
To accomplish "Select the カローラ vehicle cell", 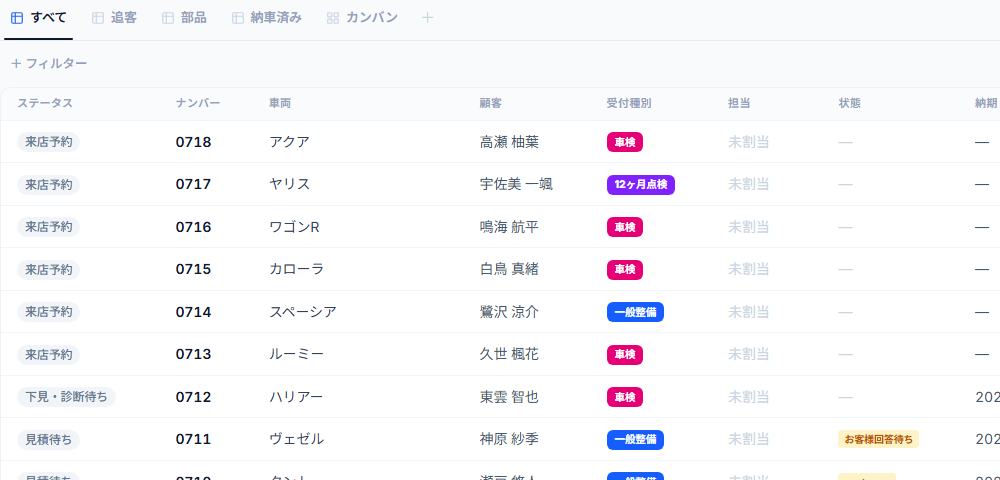I will click(x=297, y=270).
